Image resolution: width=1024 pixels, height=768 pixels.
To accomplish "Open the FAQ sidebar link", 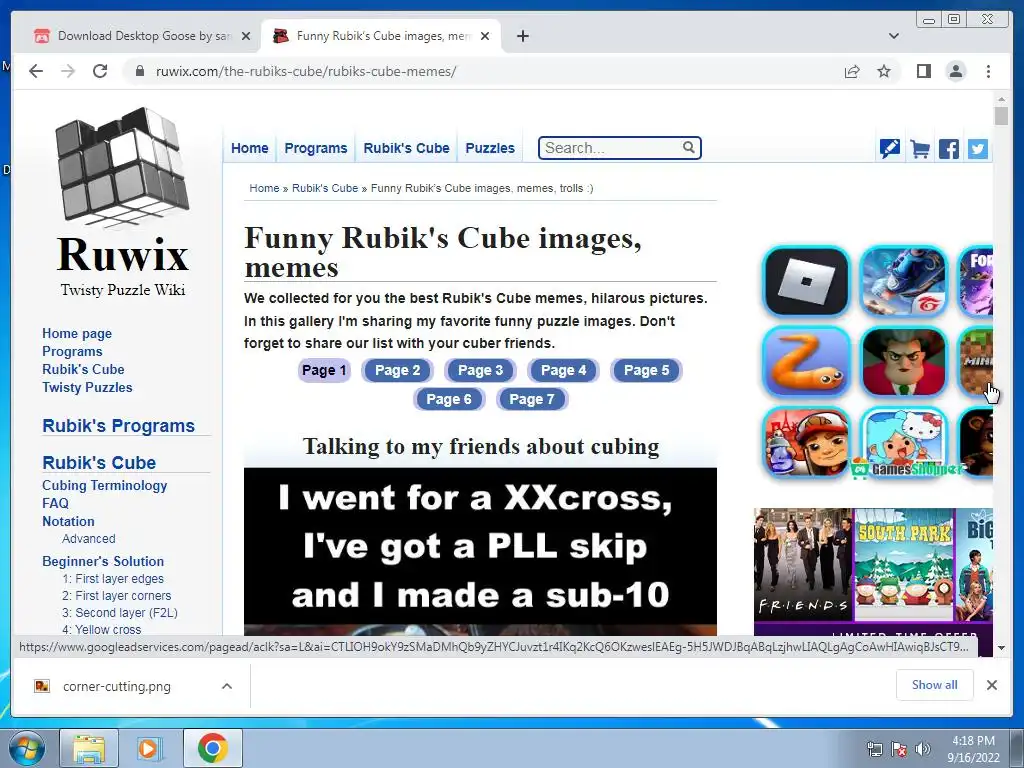I will 55,503.
